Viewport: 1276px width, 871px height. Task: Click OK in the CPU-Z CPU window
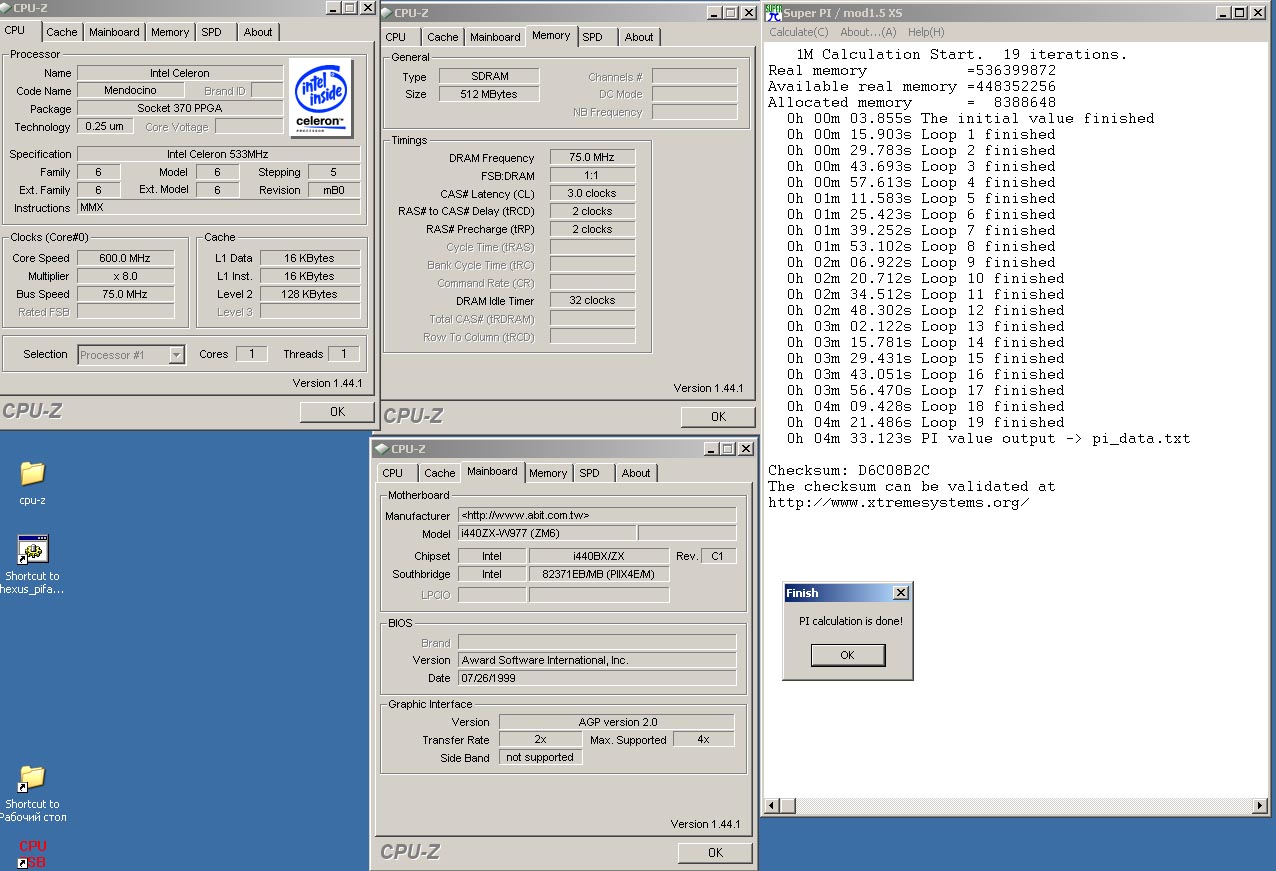(x=337, y=411)
